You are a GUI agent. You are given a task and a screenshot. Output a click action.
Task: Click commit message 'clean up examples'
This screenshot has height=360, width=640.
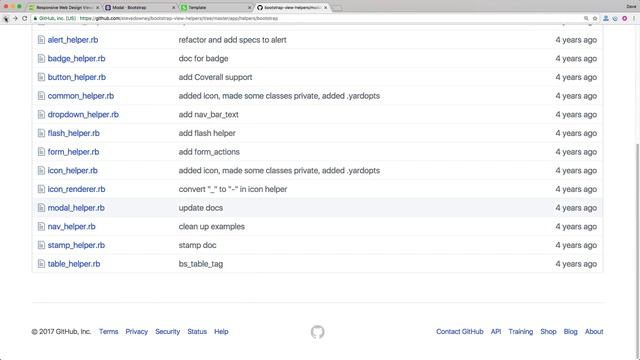(x=211, y=227)
